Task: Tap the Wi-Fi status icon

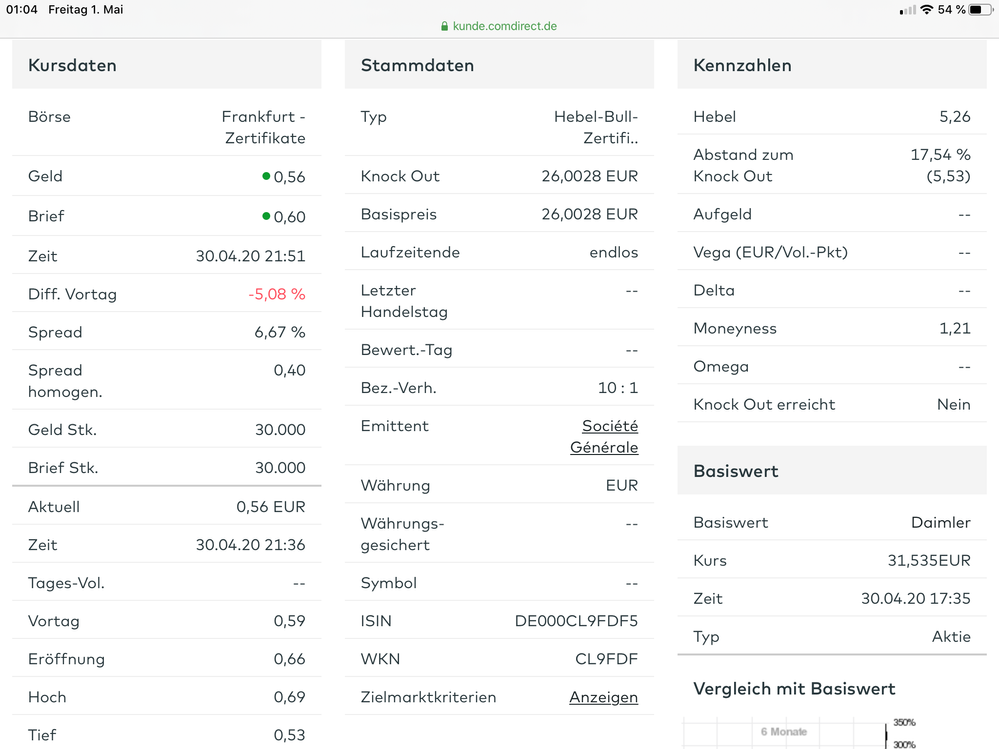Action: point(927,9)
